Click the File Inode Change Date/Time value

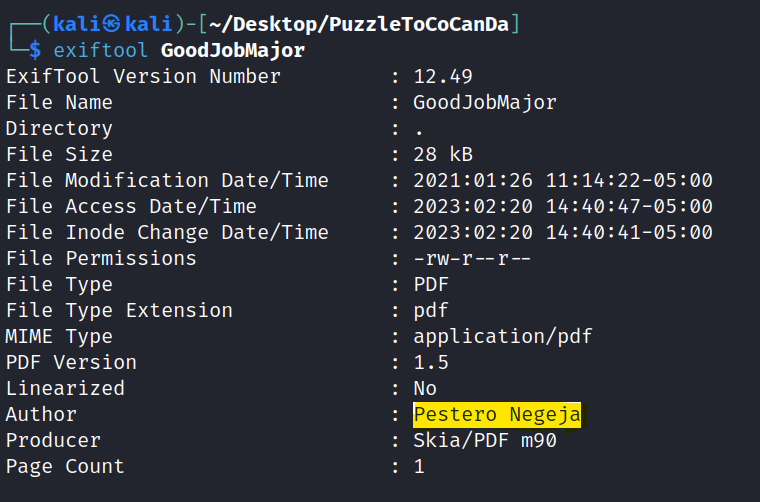coord(563,232)
